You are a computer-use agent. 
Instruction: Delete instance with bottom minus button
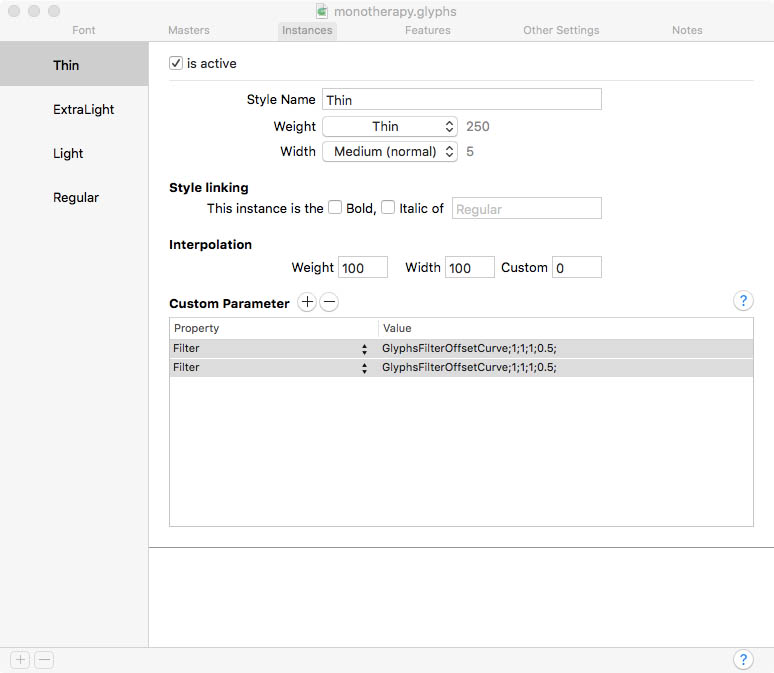click(x=44, y=660)
